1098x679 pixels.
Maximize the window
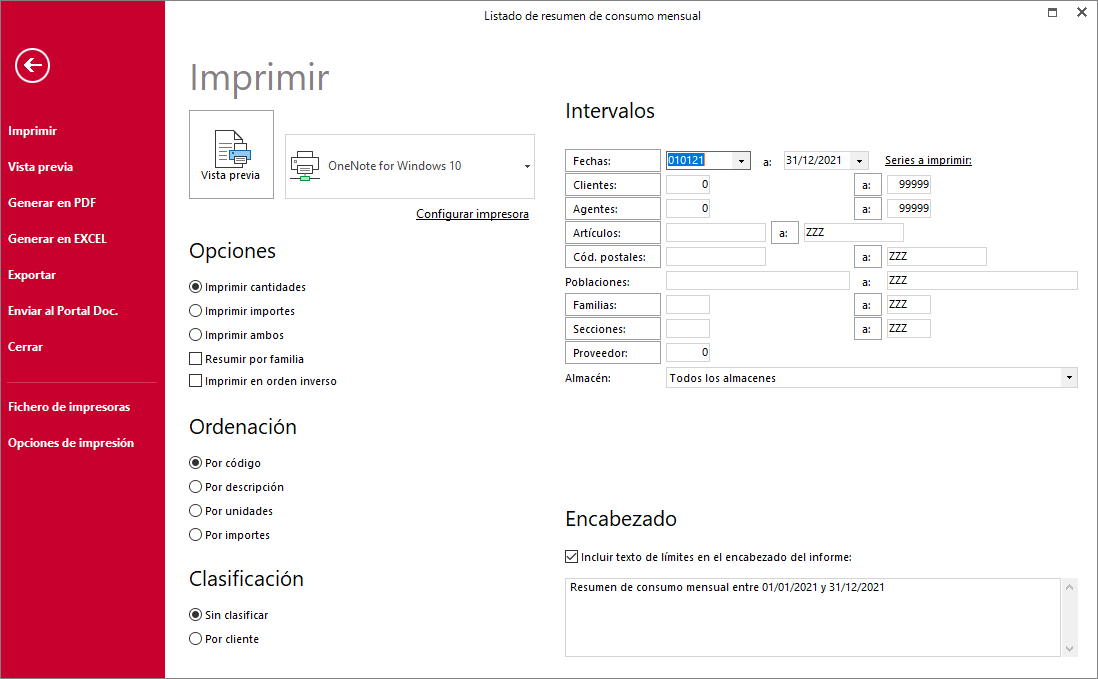[x=1052, y=12]
